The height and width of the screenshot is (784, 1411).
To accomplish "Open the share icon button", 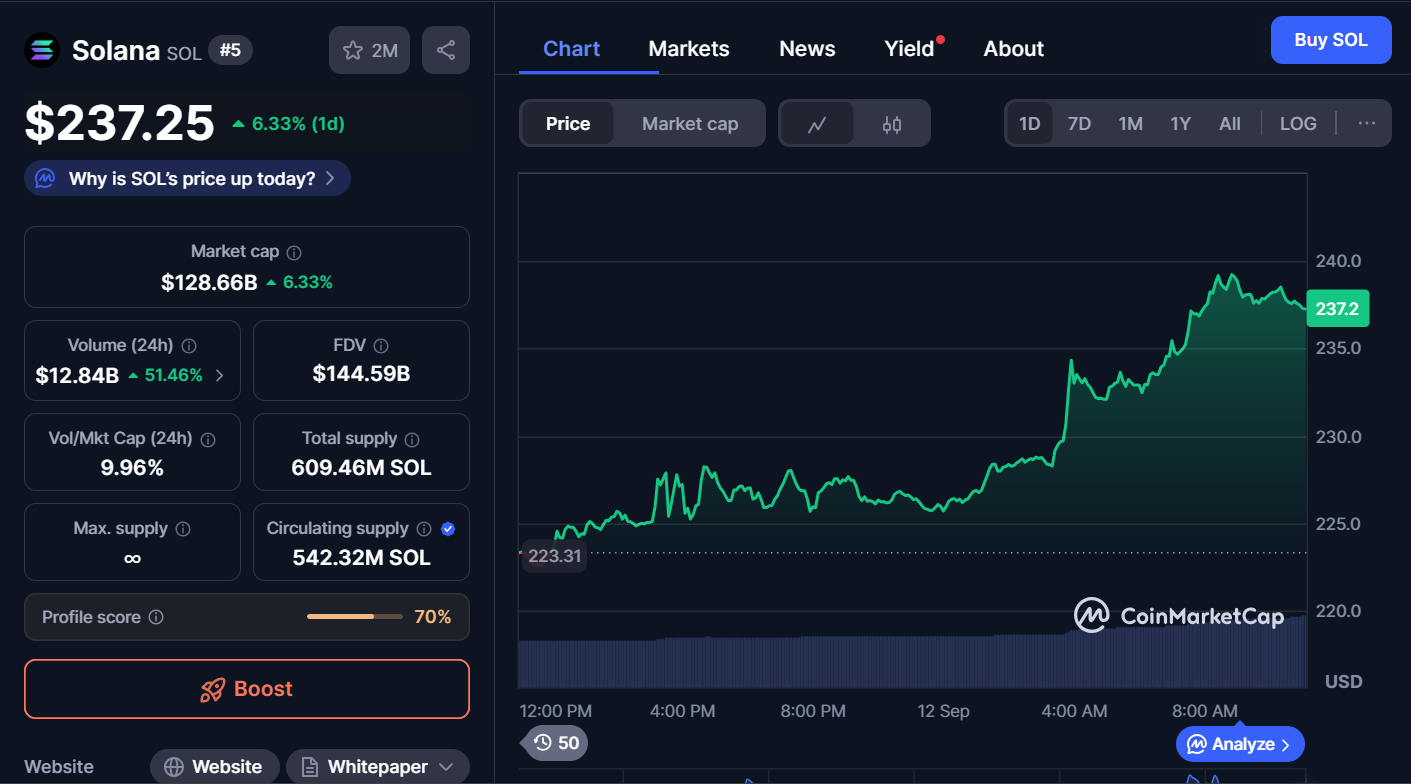I will [x=446, y=50].
